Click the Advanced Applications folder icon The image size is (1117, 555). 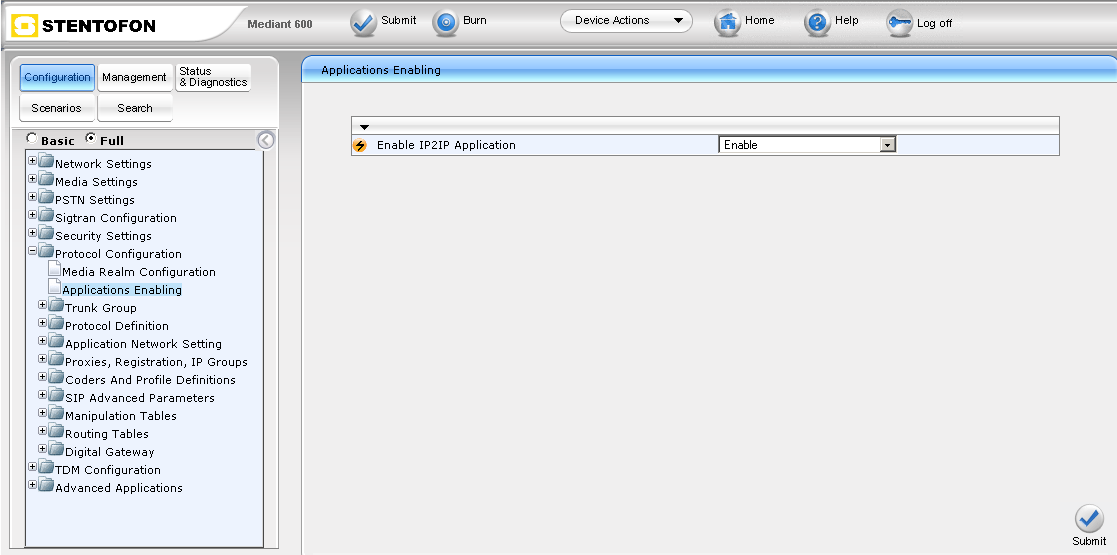[x=46, y=485]
